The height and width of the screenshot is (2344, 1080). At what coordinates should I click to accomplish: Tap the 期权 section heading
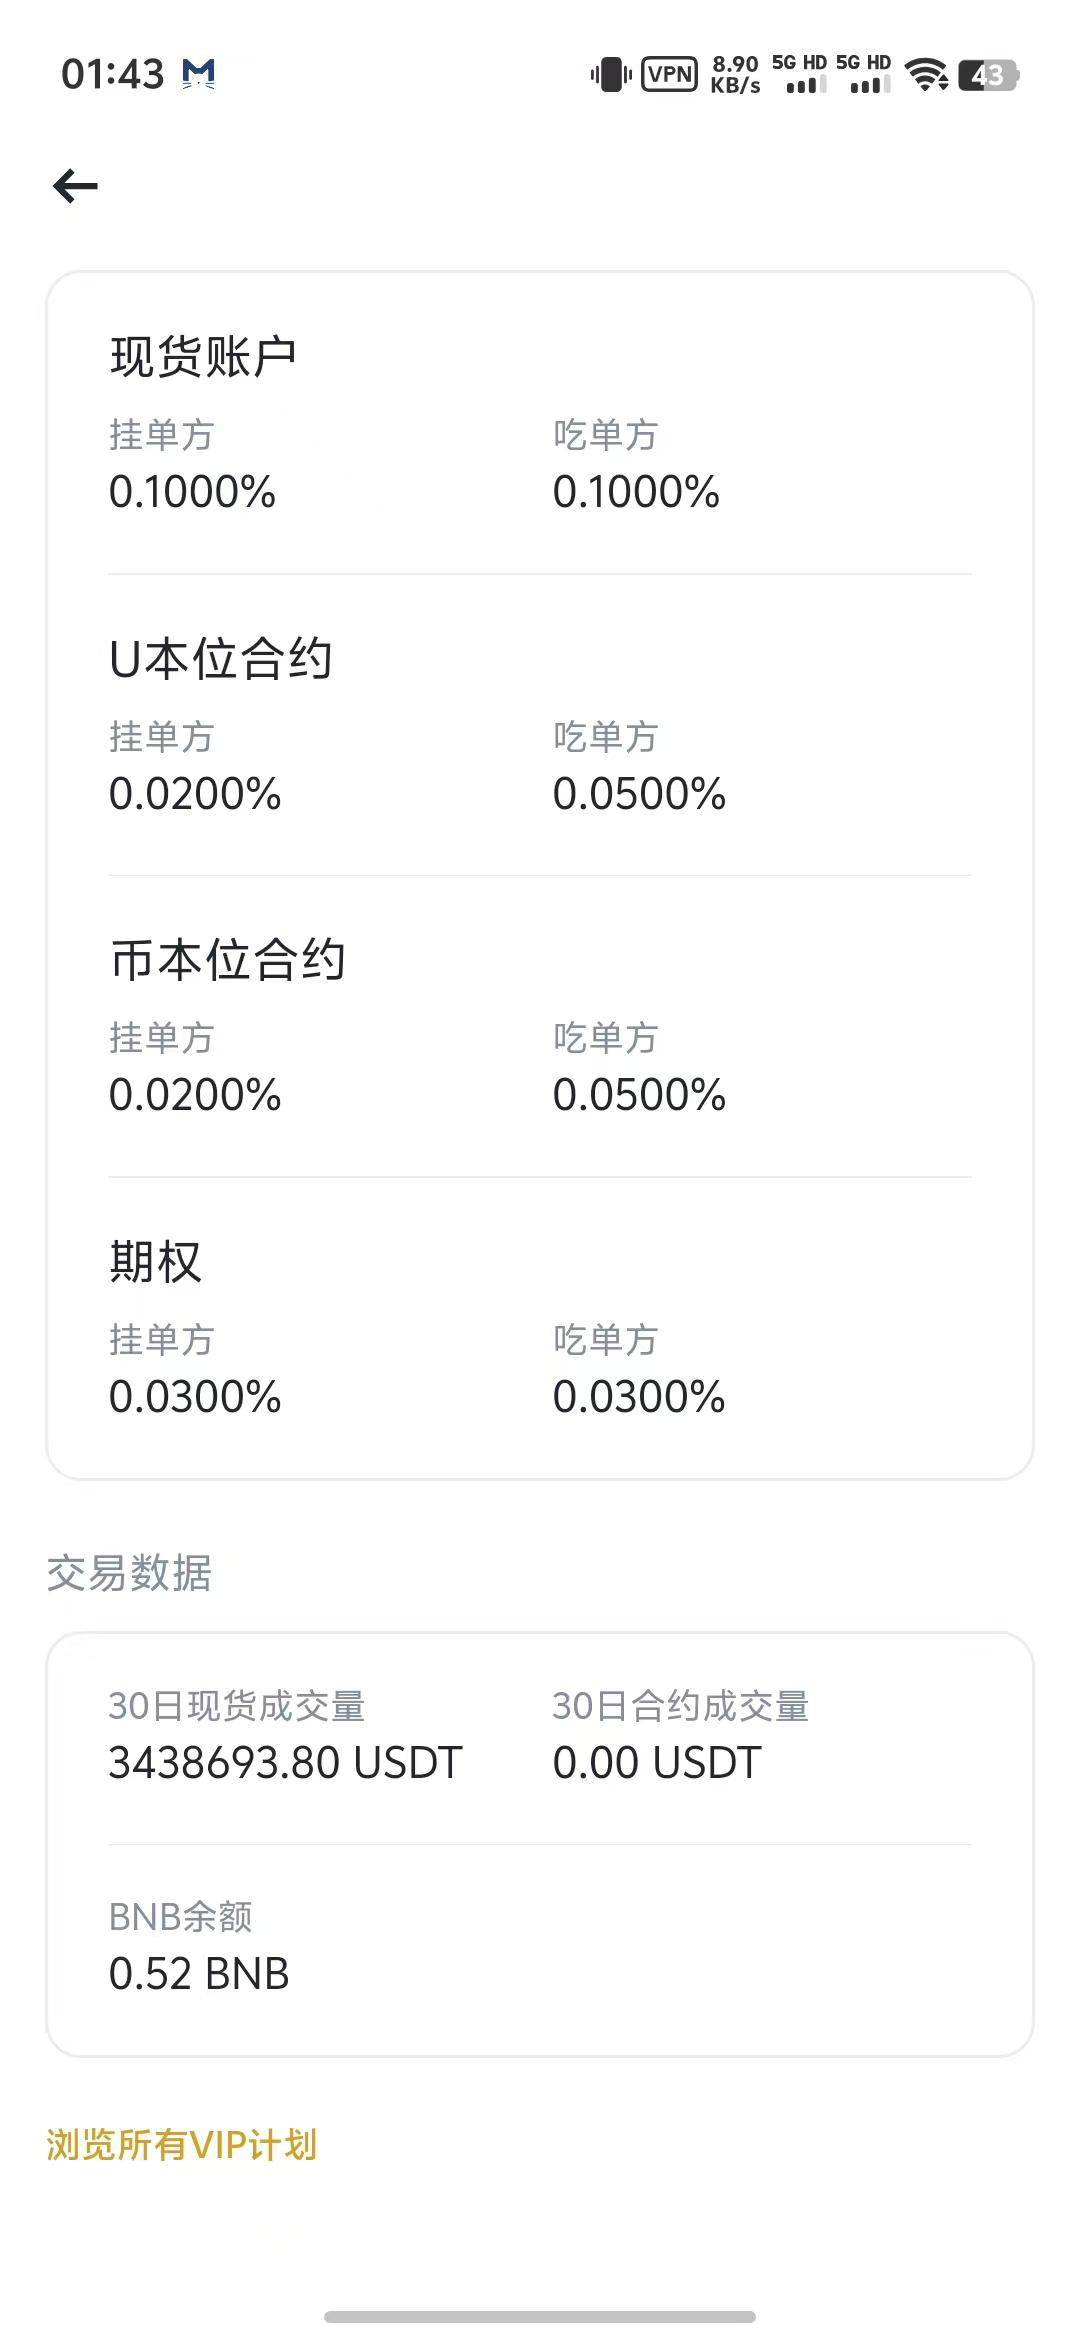[155, 1262]
